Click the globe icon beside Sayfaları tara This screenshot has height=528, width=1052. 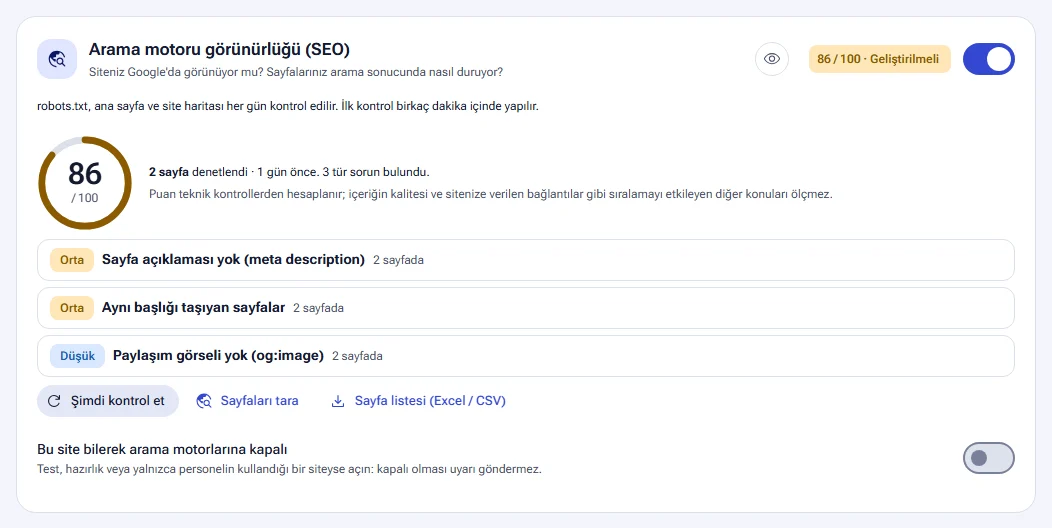(x=204, y=401)
